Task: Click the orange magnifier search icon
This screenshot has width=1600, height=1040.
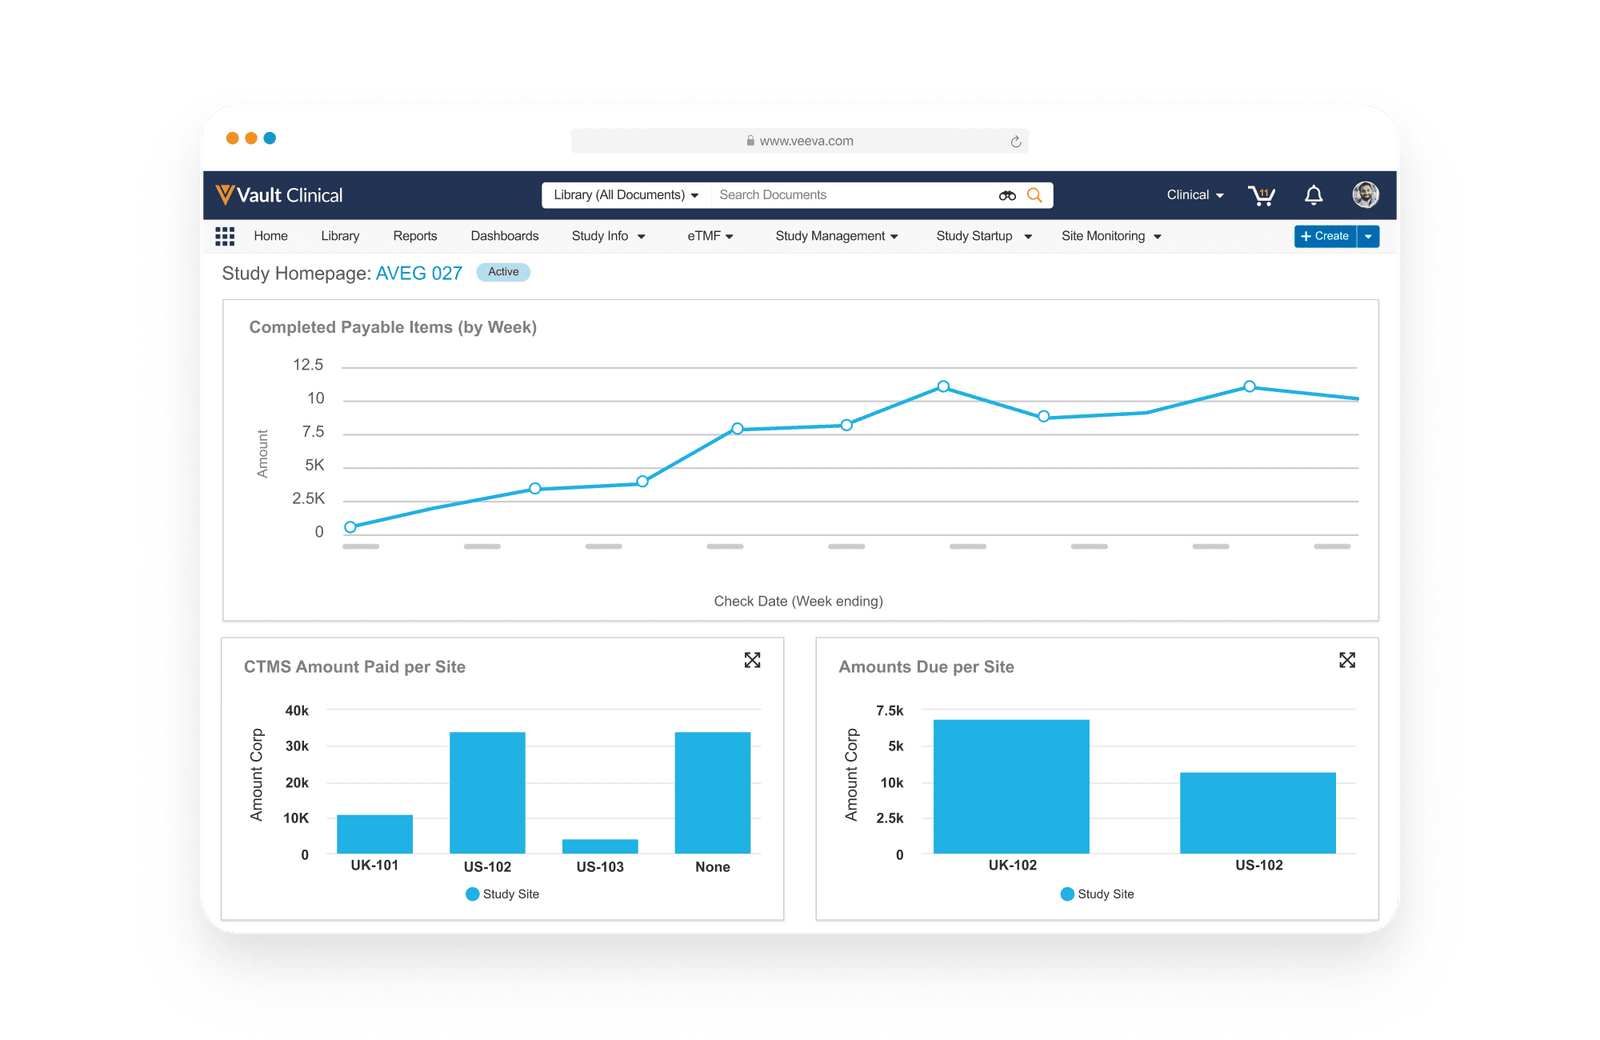Action: (1035, 196)
